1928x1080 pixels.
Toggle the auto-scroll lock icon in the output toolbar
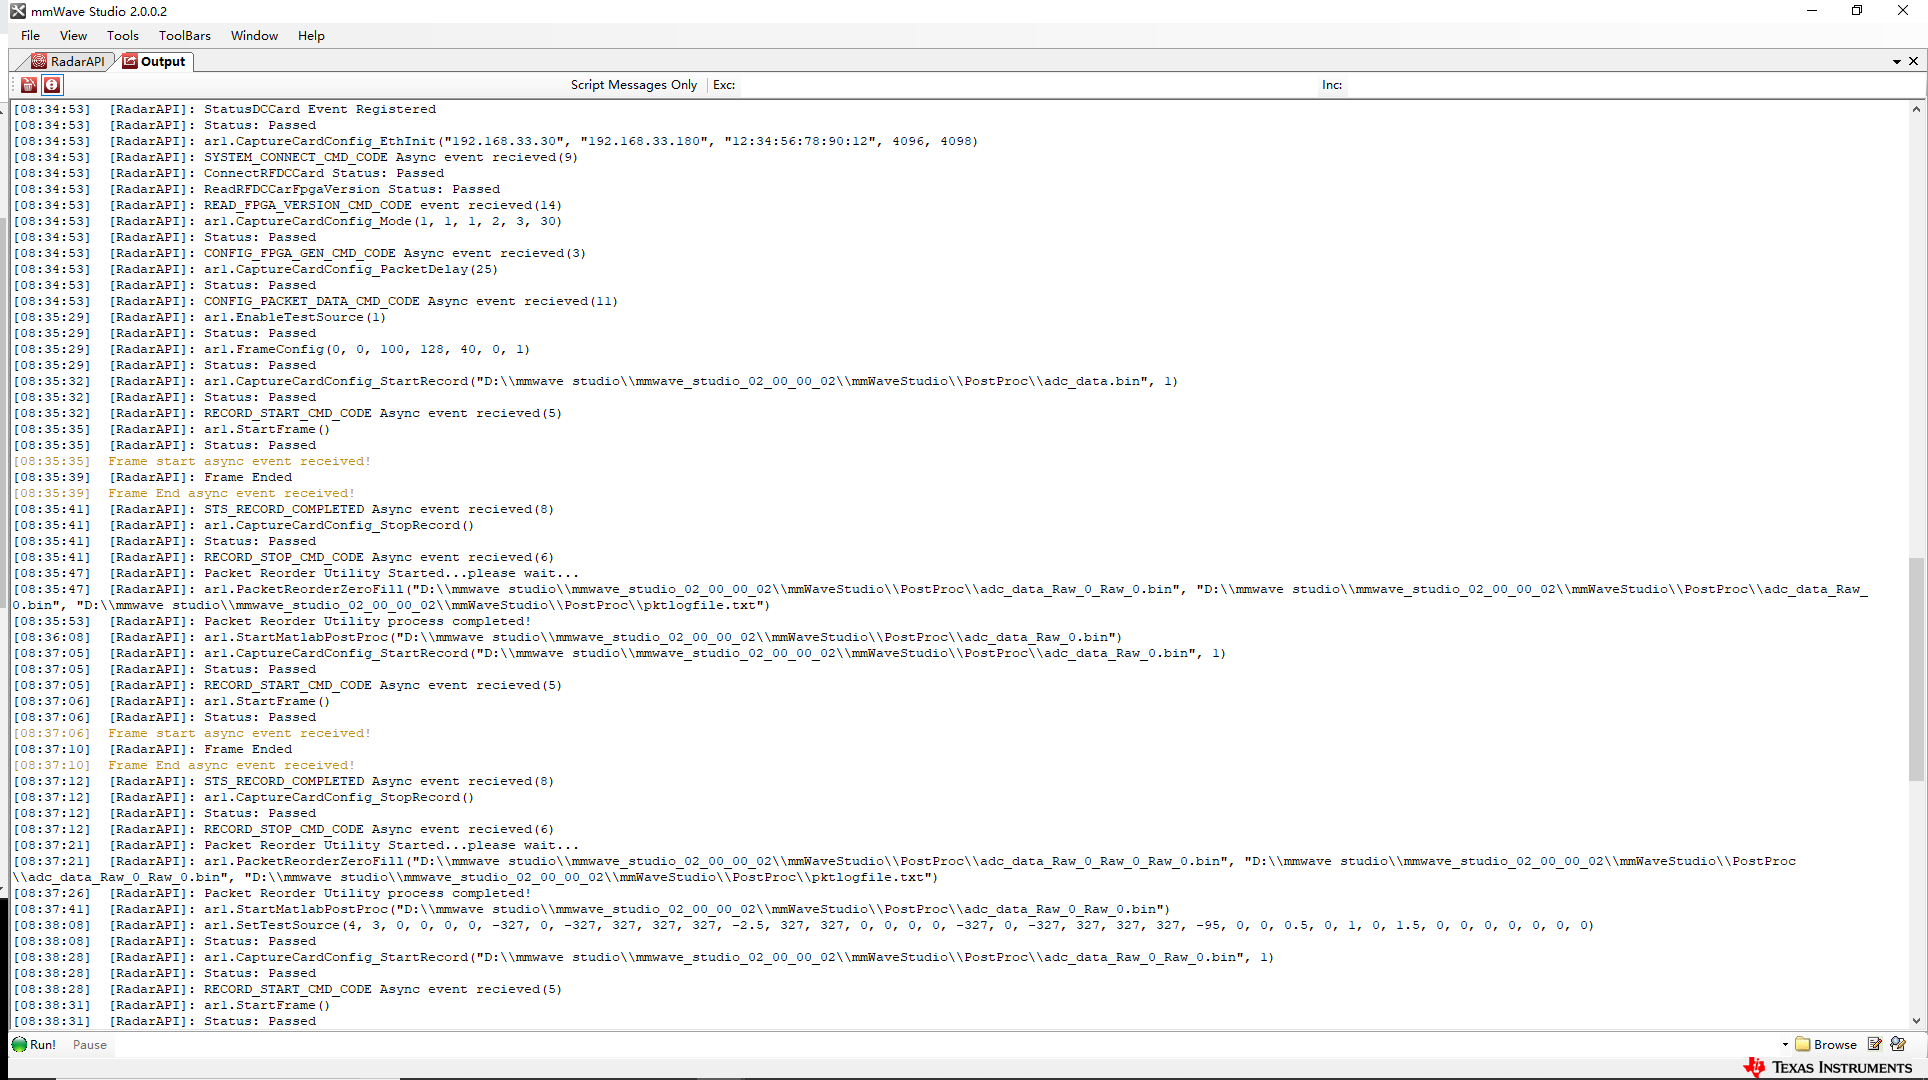tap(52, 85)
